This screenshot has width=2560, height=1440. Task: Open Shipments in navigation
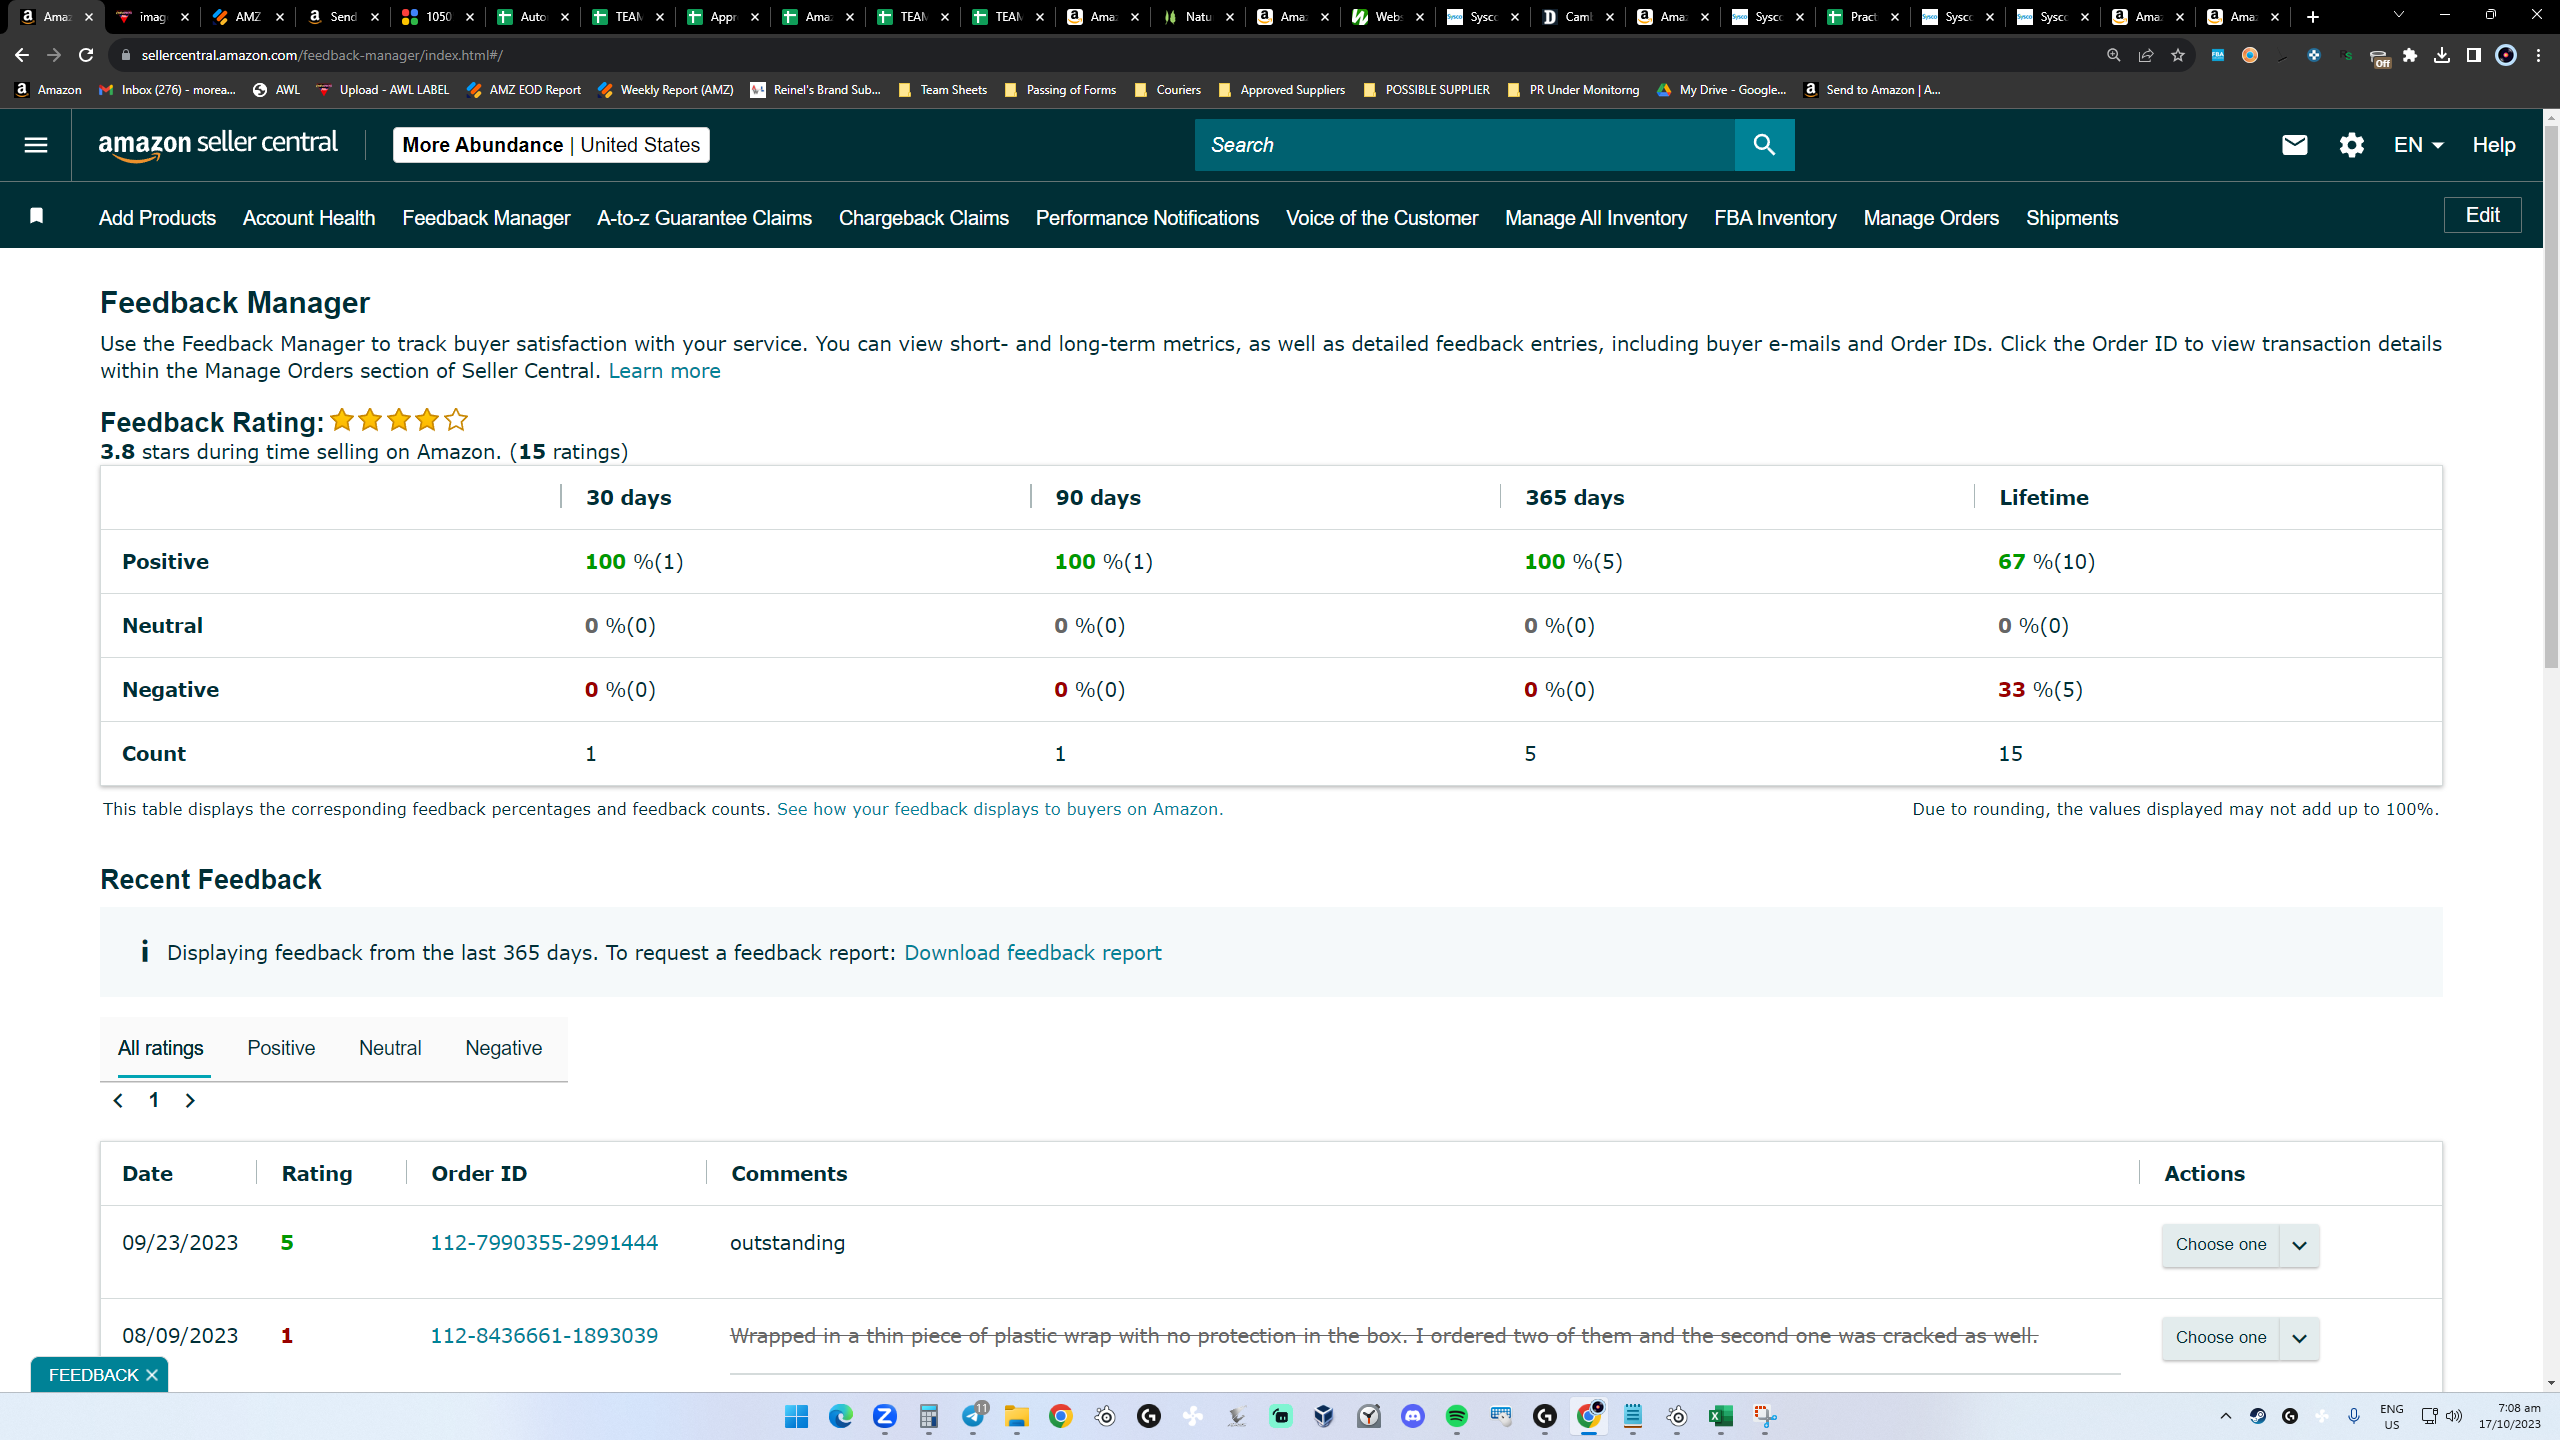2072,218
